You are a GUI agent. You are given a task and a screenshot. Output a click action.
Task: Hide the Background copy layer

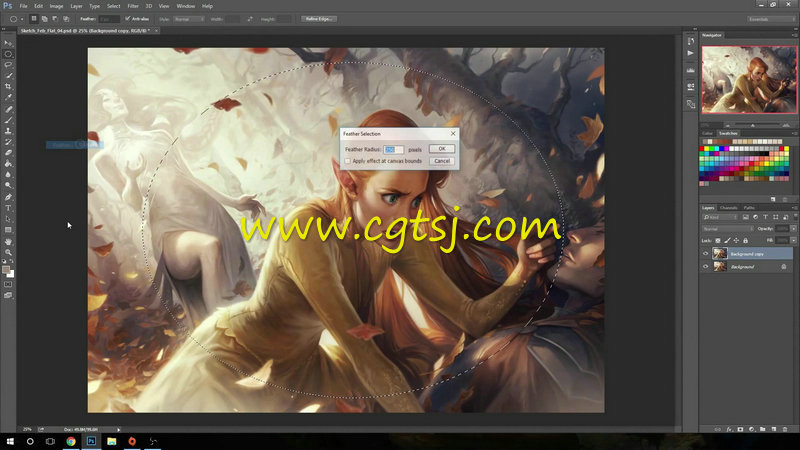(x=706, y=254)
